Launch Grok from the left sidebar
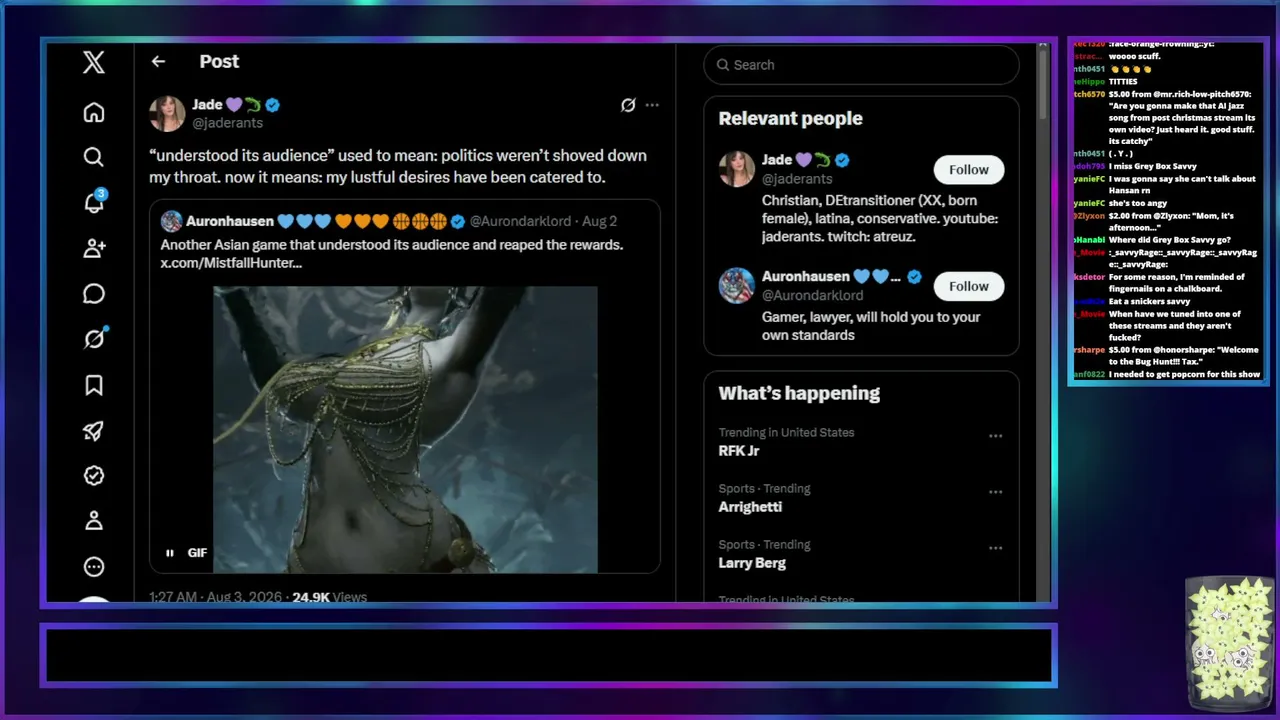 tap(94, 339)
